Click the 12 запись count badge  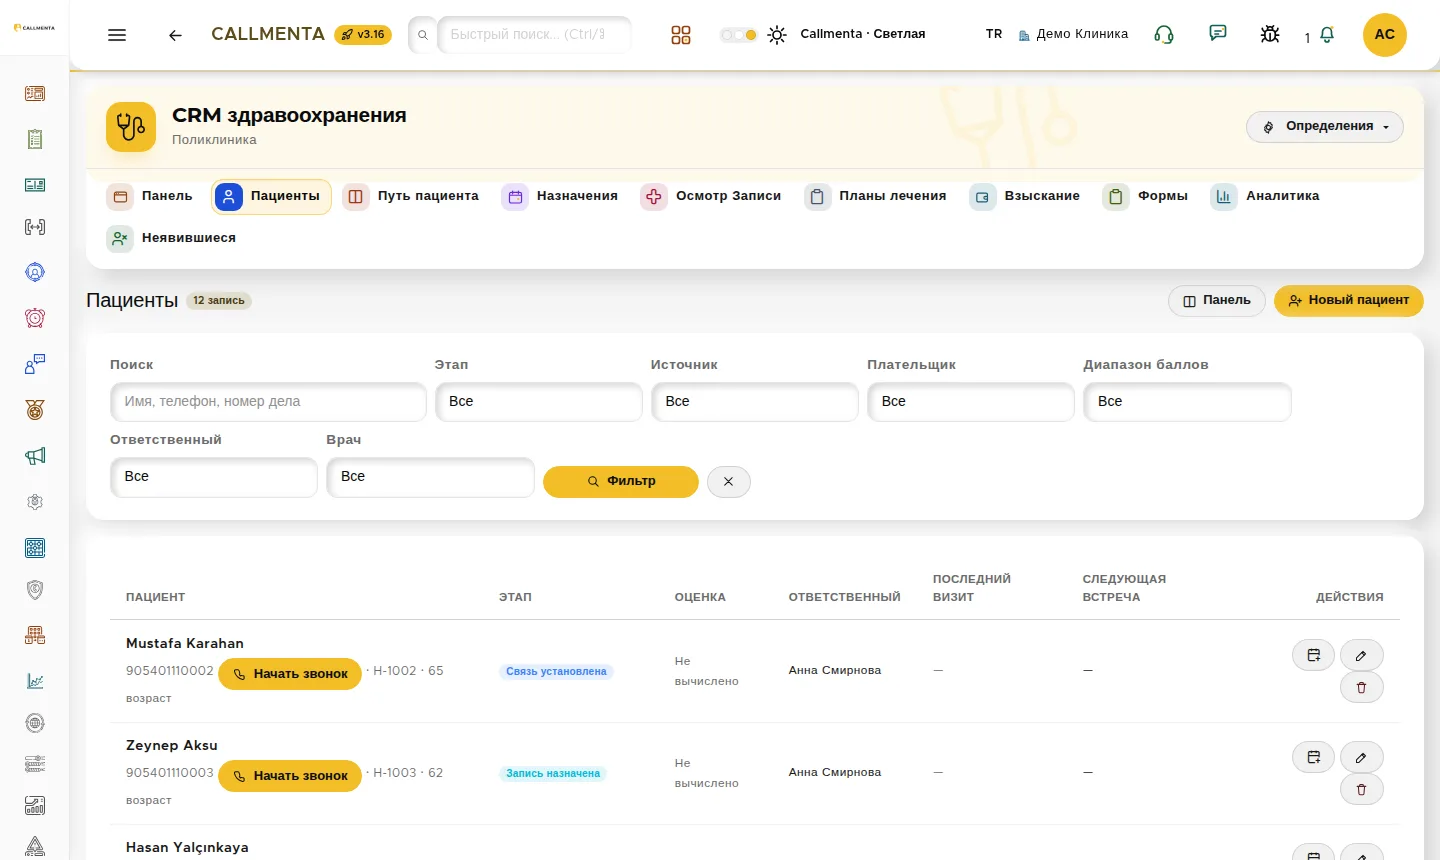point(219,301)
